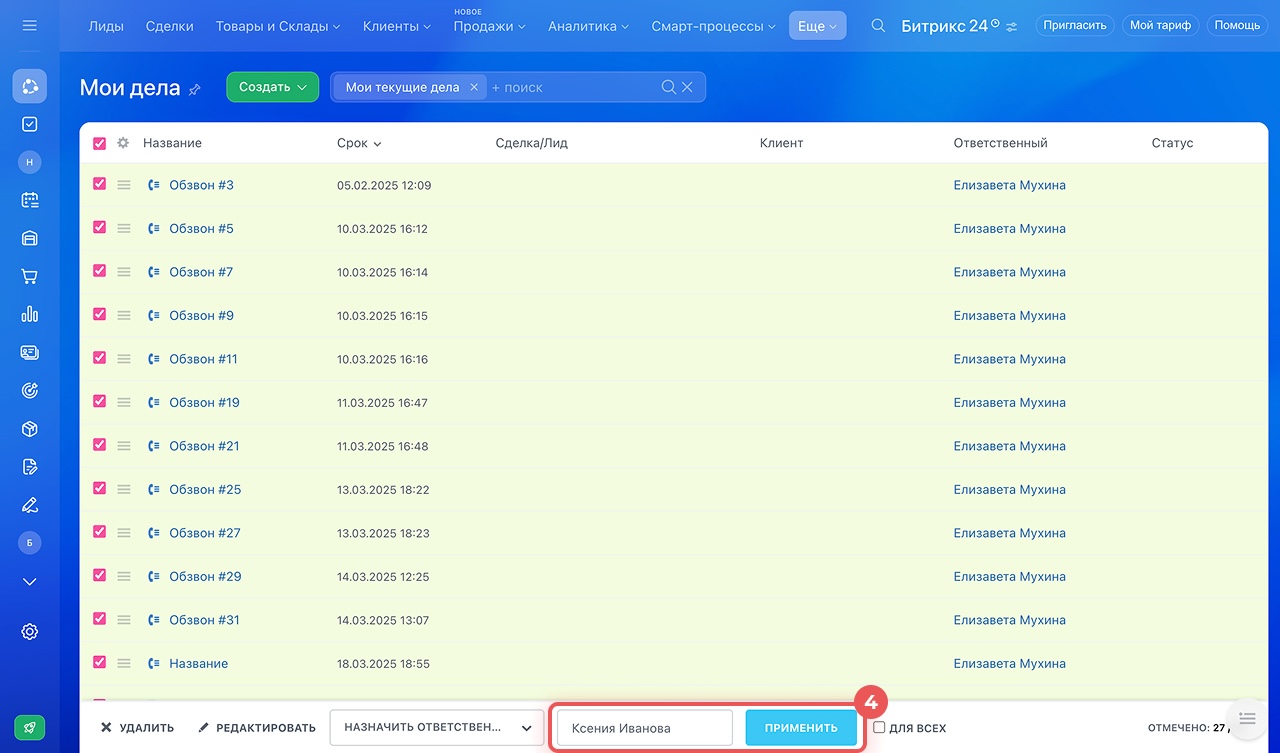Click the search magnifier in top bar
The height and width of the screenshot is (753, 1280).
pyautogui.click(x=878, y=25)
